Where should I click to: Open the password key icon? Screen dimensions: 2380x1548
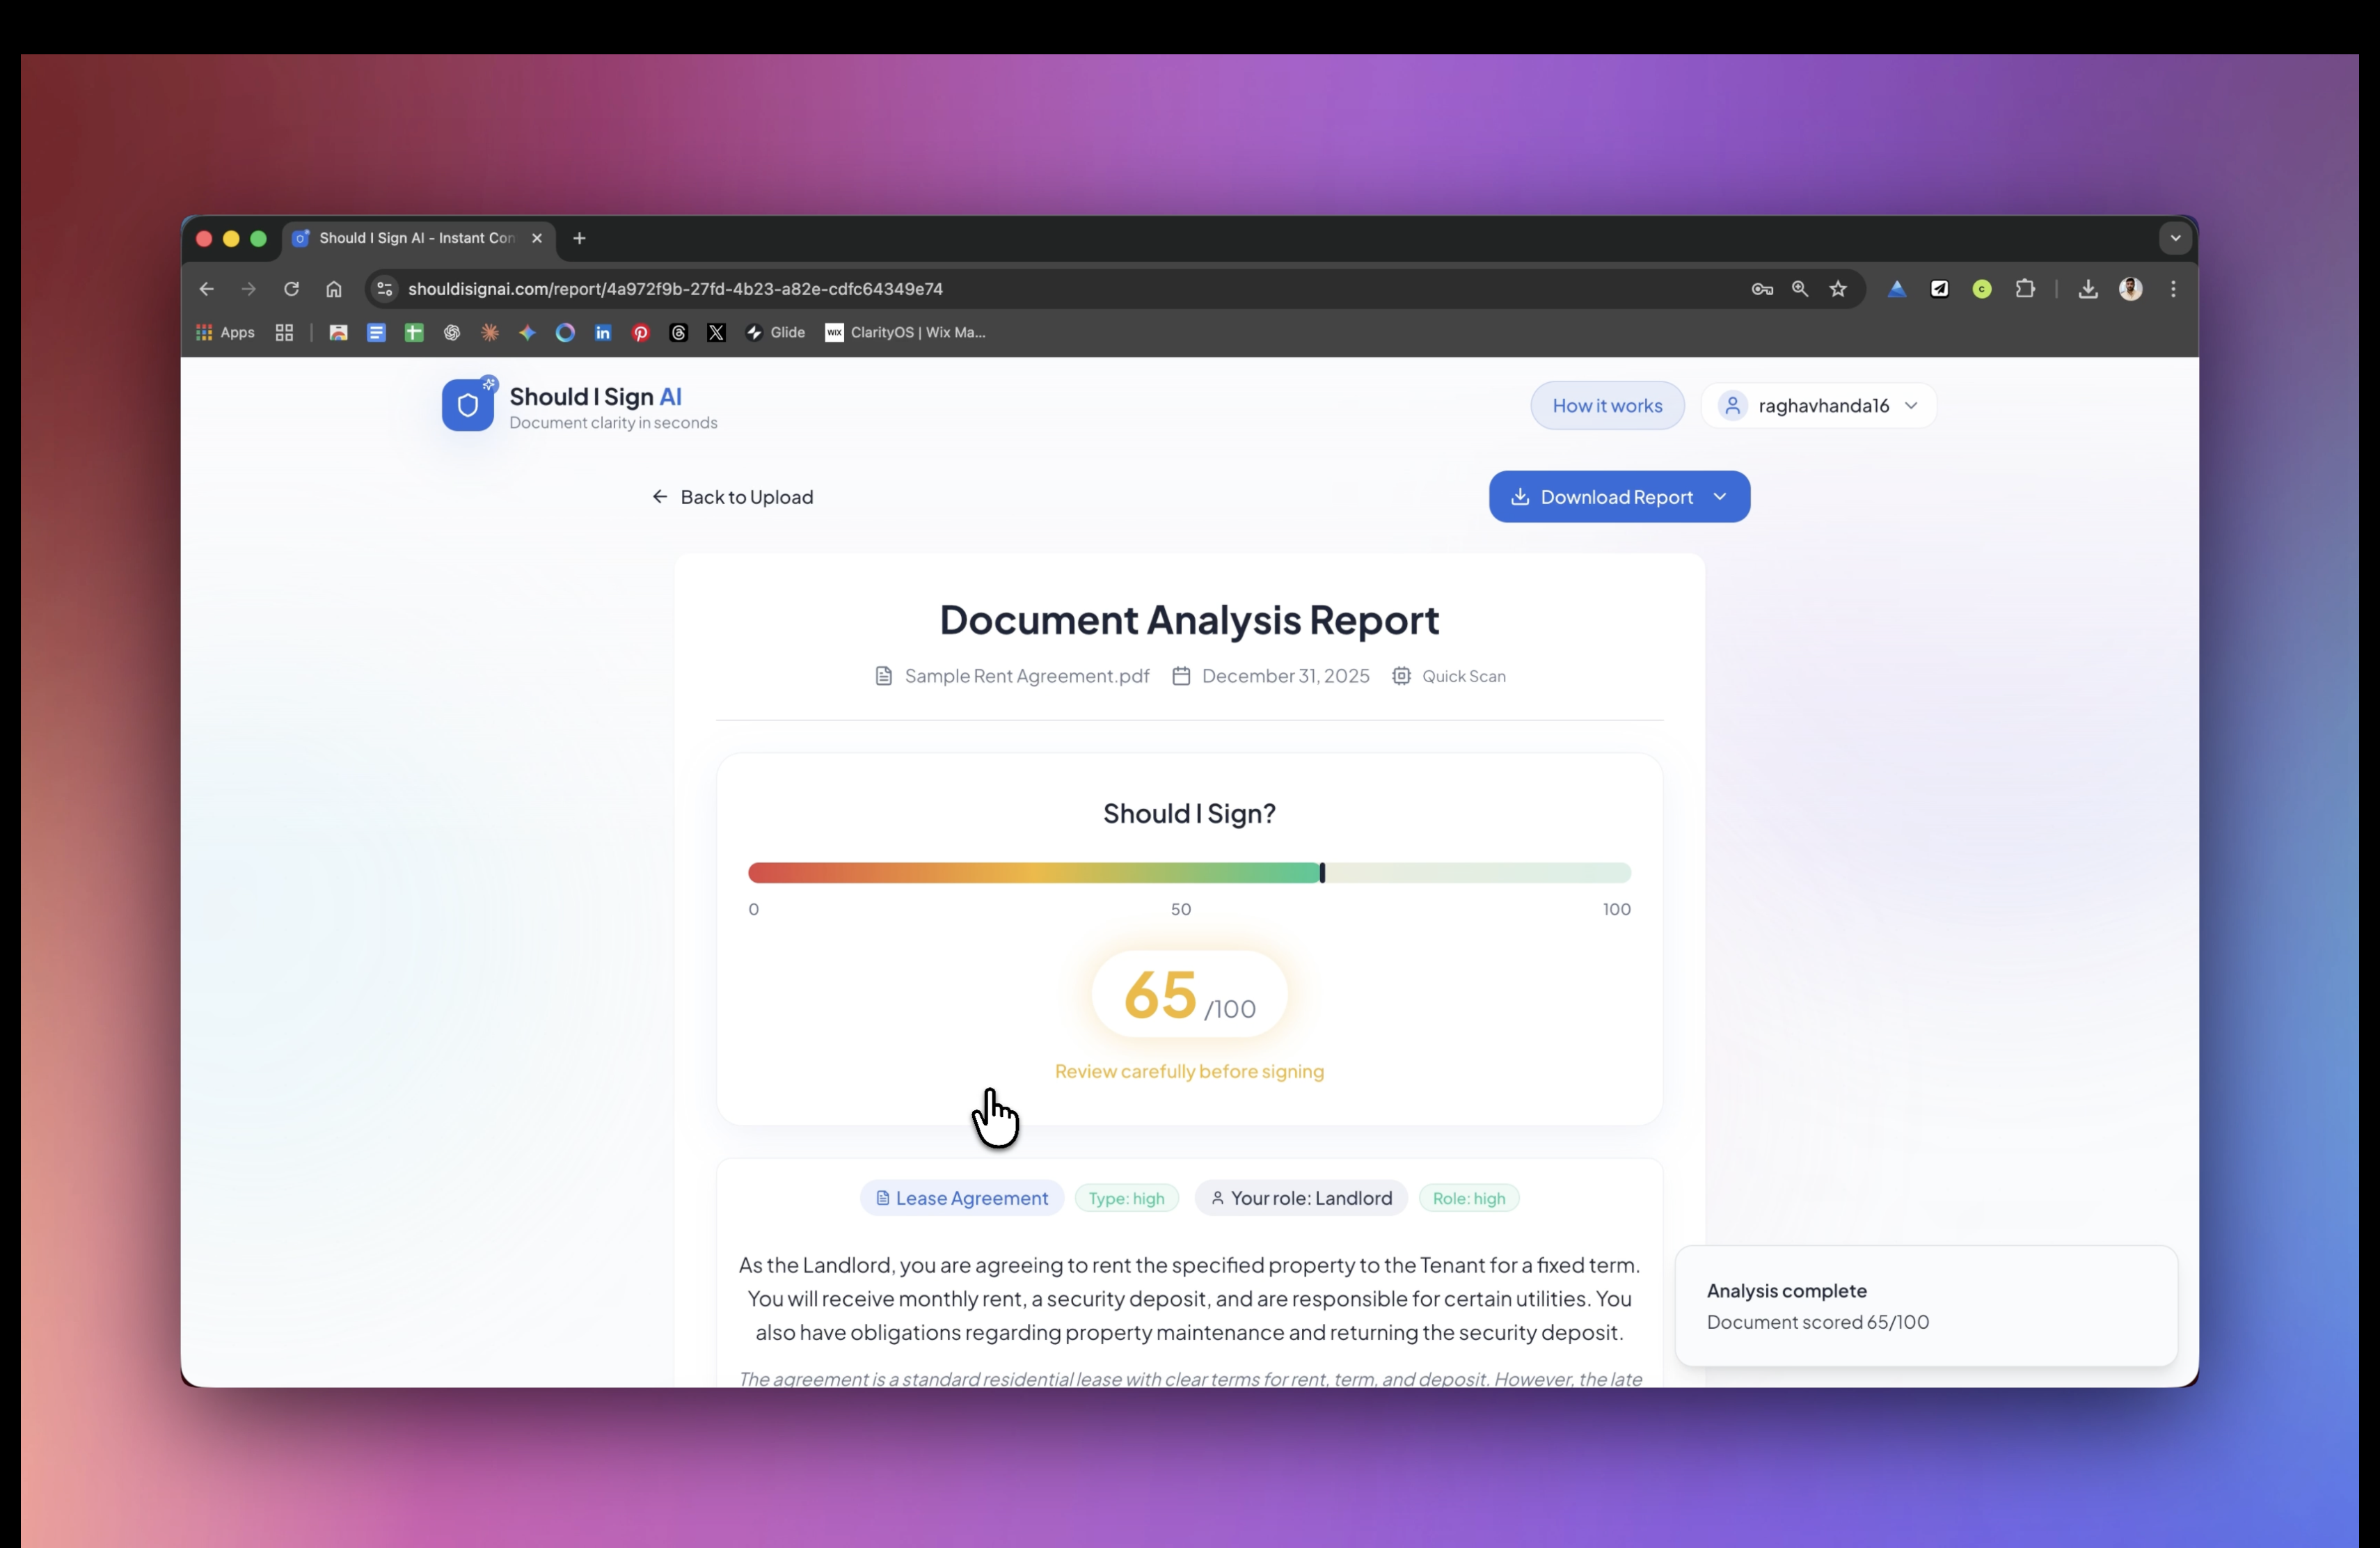point(1762,289)
